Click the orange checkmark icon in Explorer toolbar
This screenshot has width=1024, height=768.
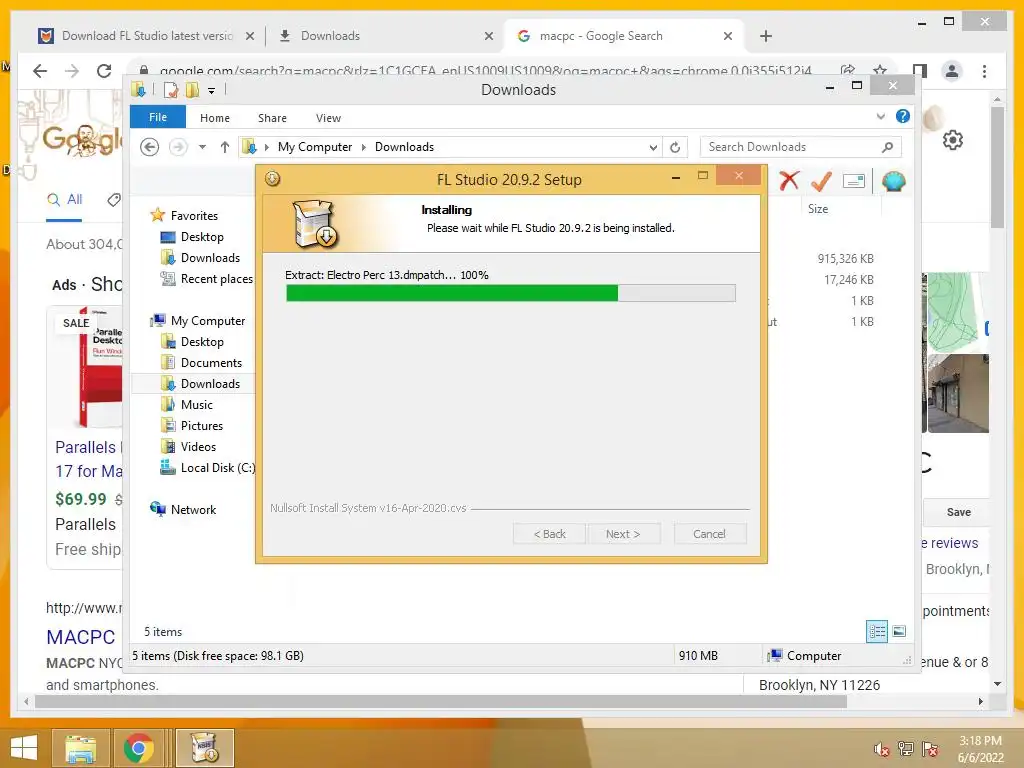pyautogui.click(x=821, y=181)
